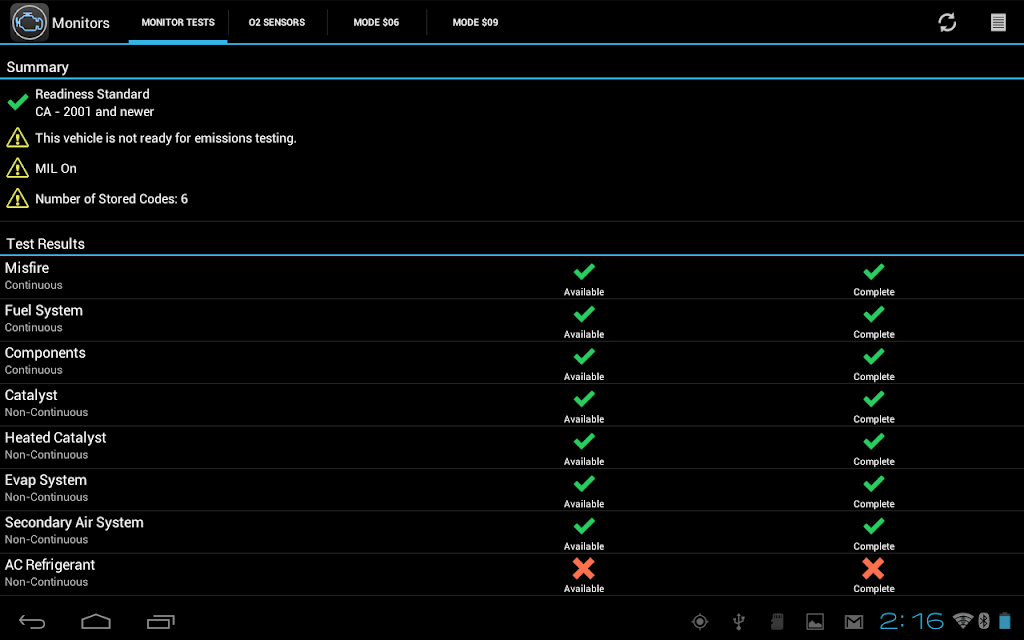Tap the engine app icon beside Monitors
This screenshot has height=640, width=1024.
click(x=29, y=22)
